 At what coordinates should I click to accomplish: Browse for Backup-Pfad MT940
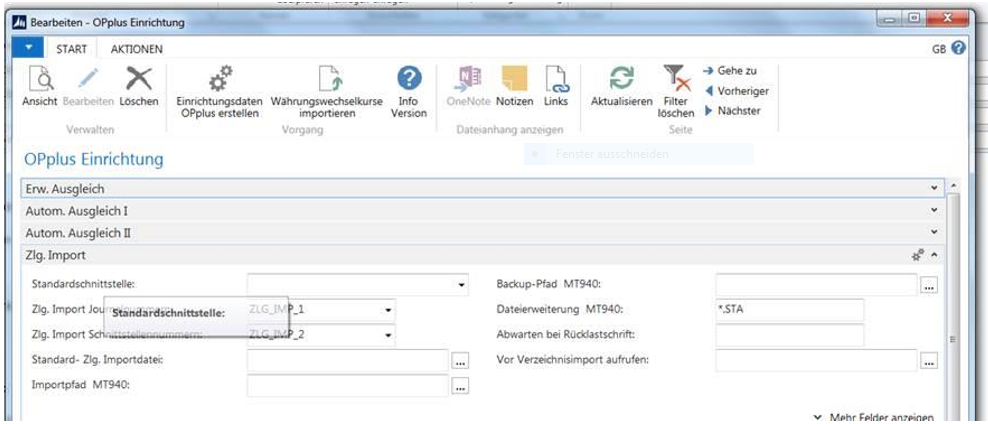[x=929, y=285]
